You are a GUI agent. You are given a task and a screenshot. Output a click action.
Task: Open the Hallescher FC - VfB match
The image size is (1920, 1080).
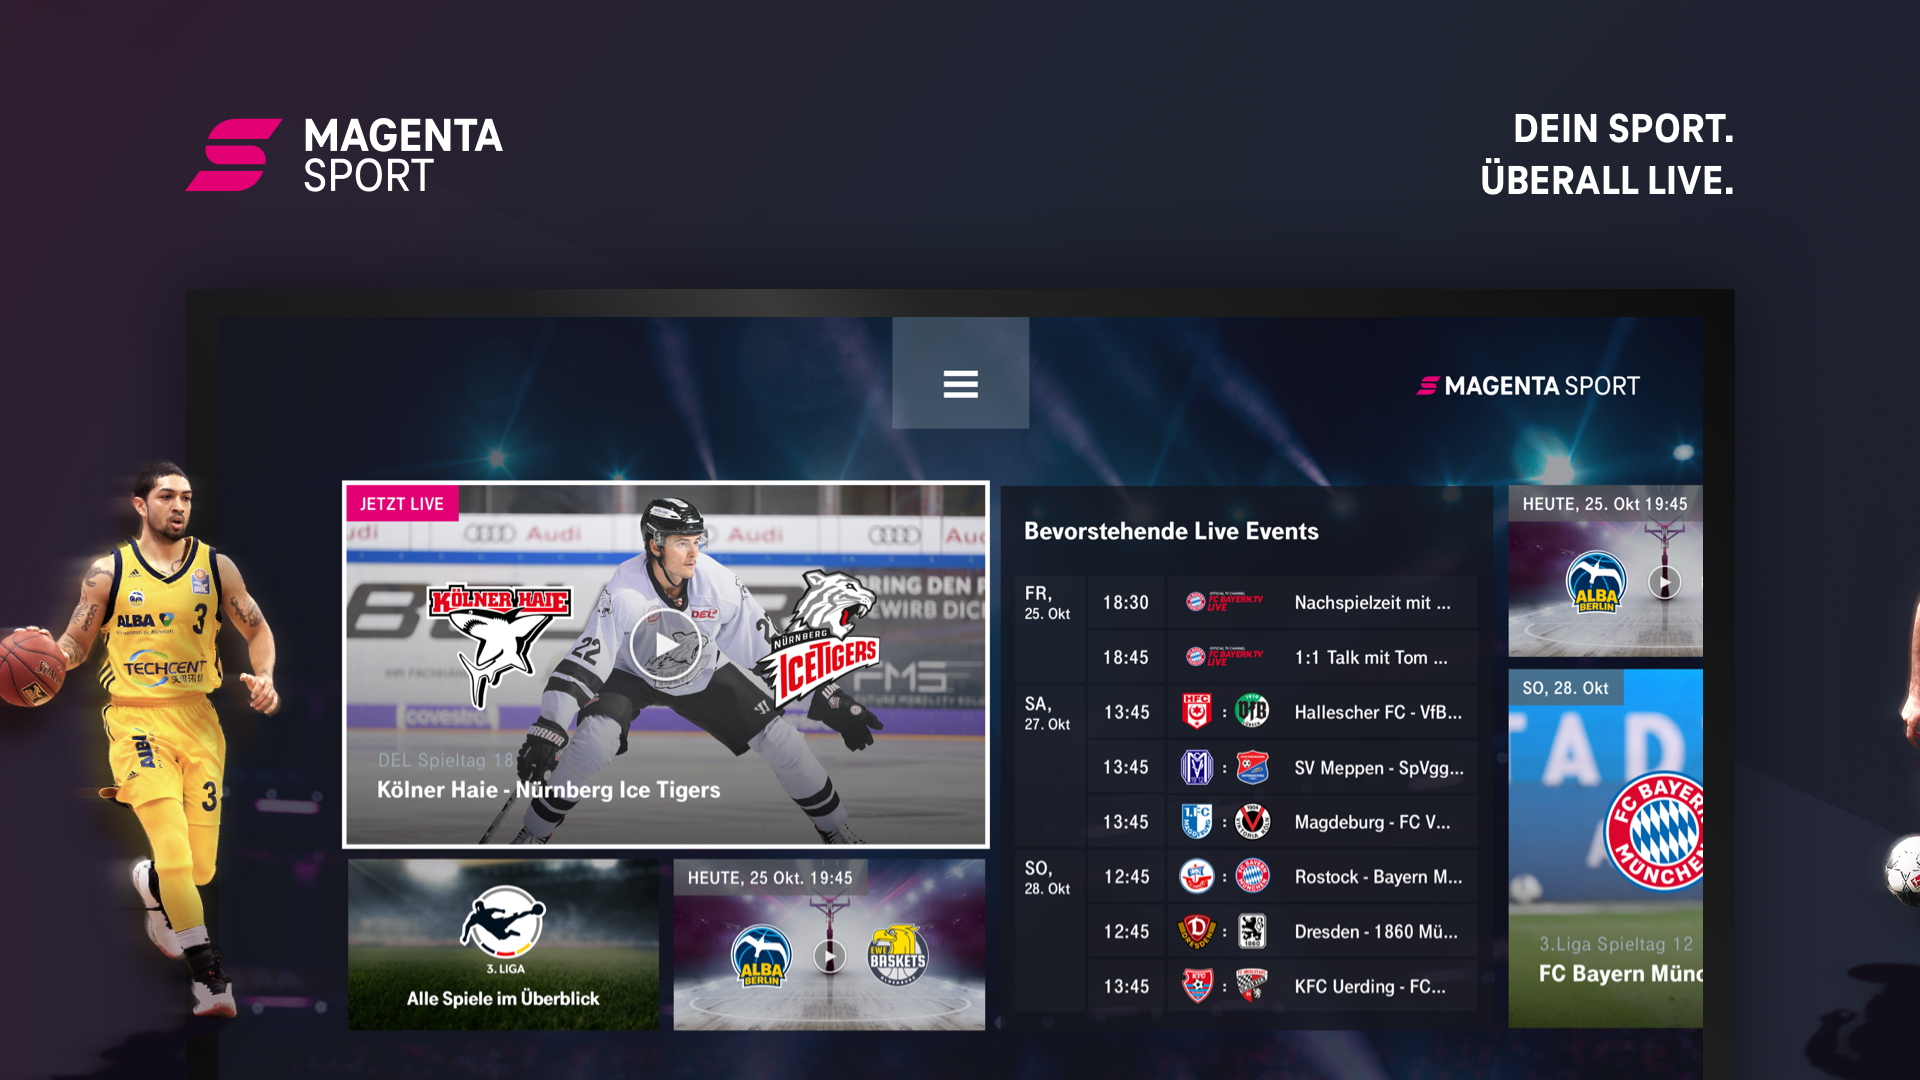coord(1282,712)
